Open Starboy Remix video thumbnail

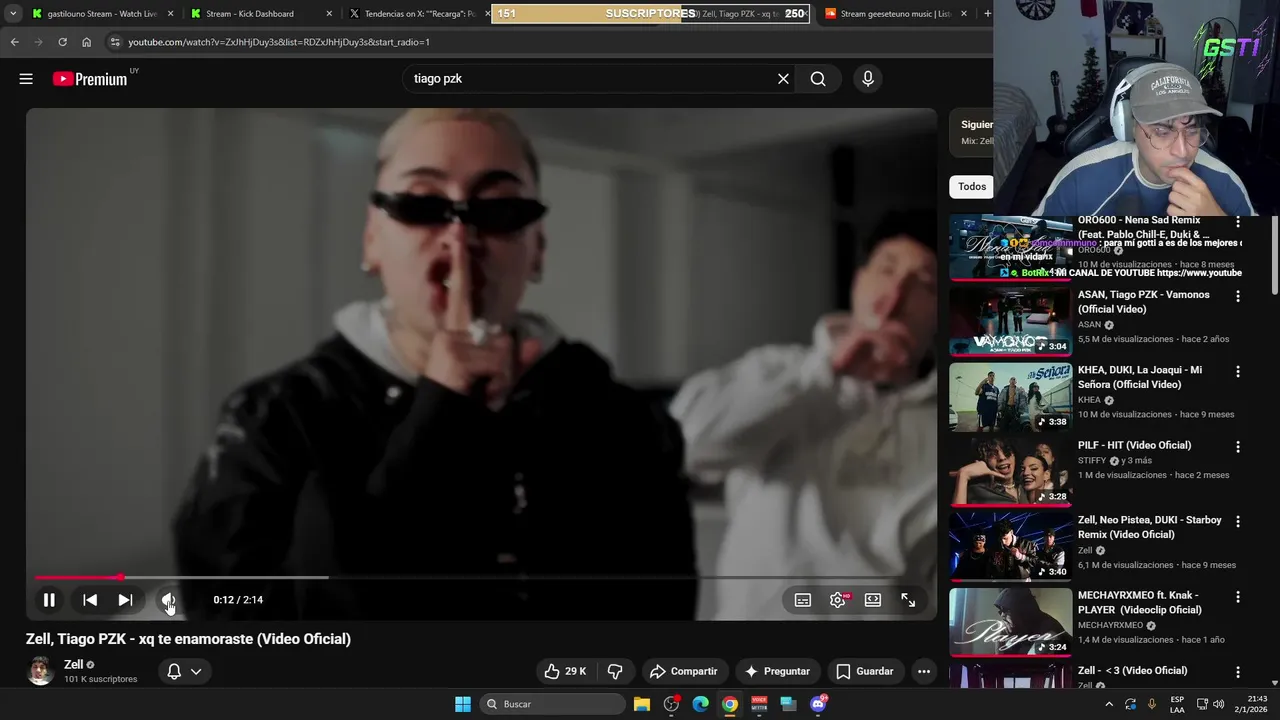(x=1010, y=547)
